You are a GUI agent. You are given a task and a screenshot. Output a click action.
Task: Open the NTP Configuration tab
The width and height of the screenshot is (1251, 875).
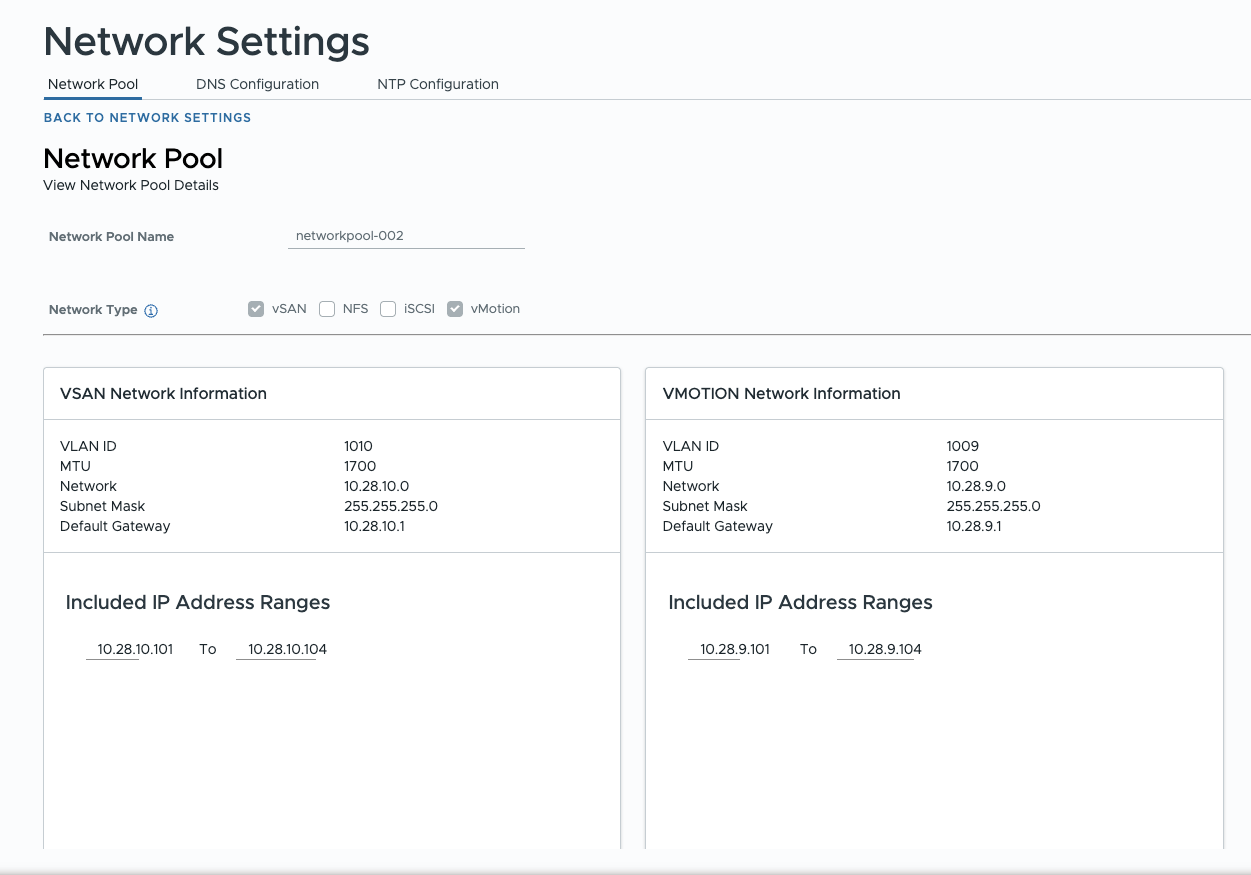(437, 84)
